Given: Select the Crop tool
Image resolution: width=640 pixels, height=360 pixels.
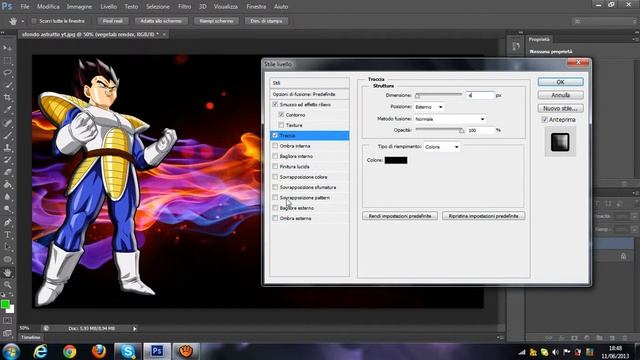Looking at the screenshot, I should (7, 98).
